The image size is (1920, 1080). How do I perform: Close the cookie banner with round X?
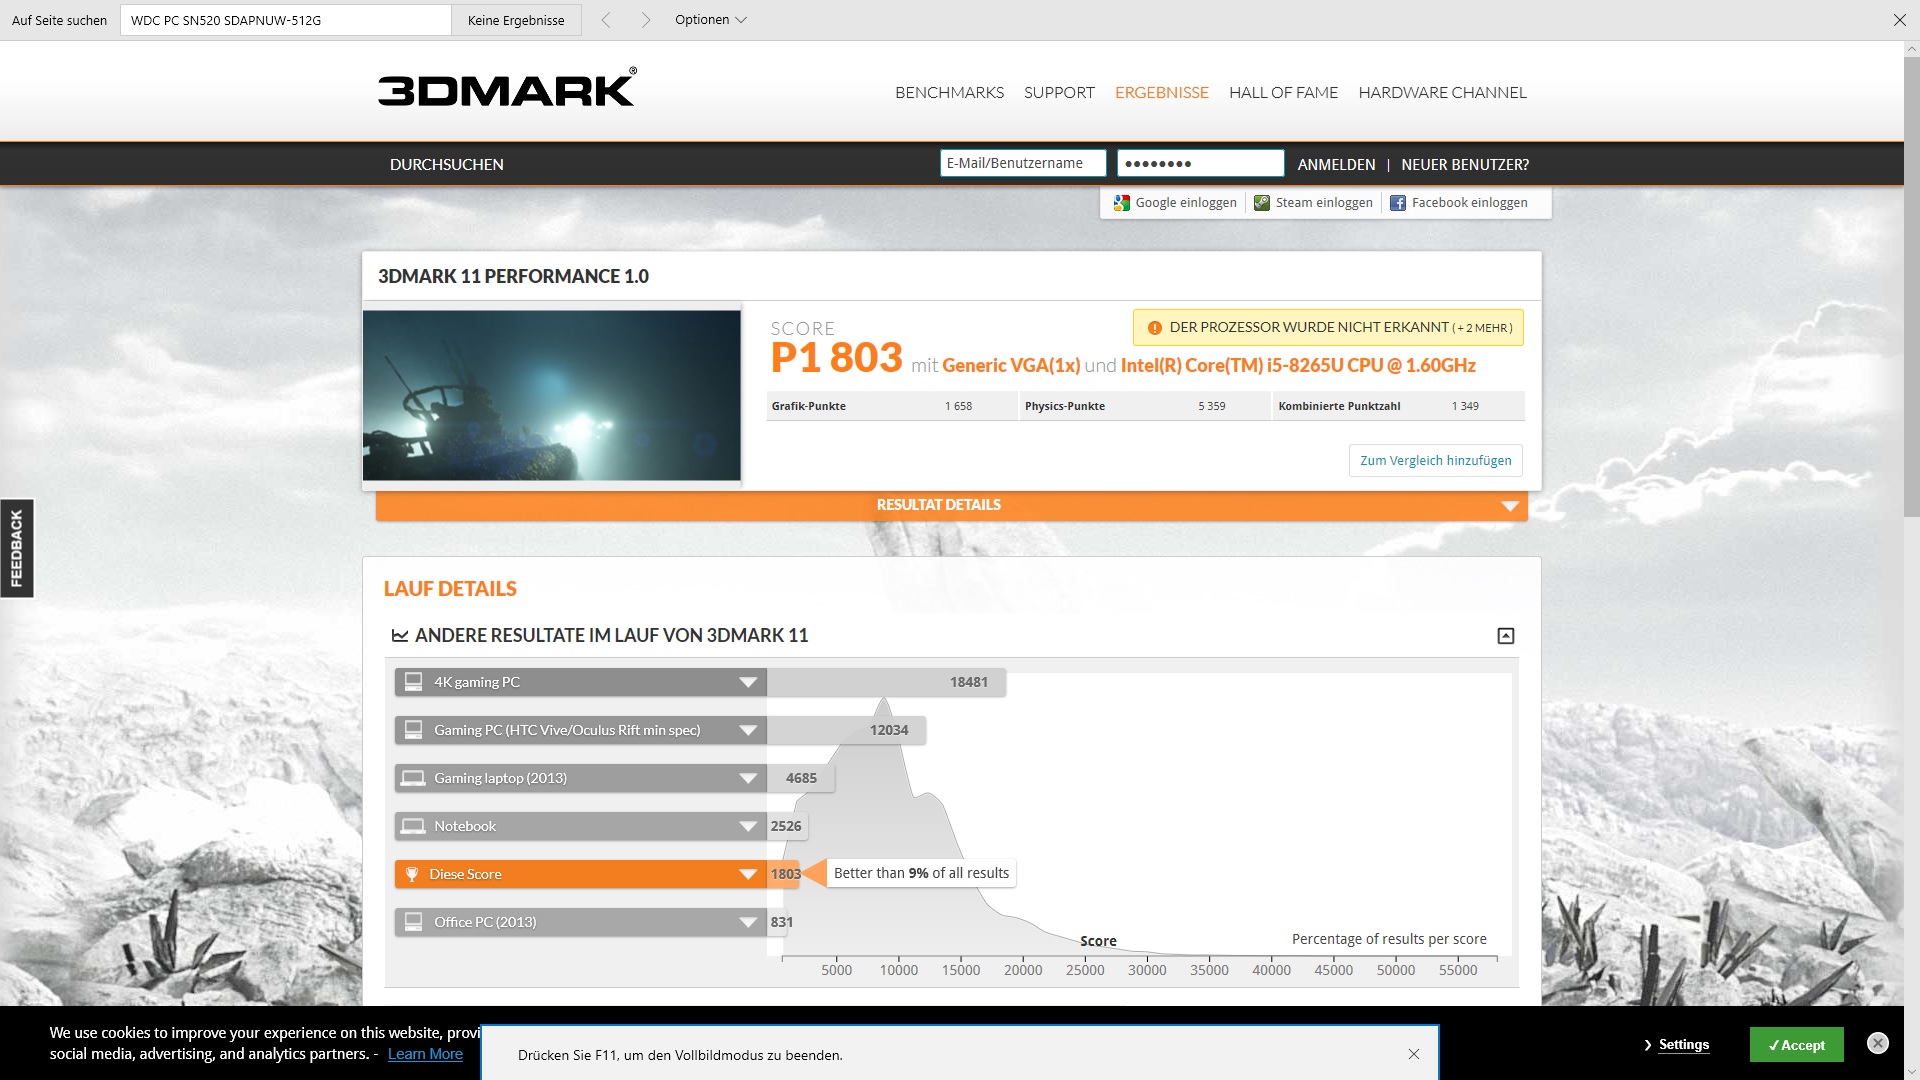coord(1877,1043)
